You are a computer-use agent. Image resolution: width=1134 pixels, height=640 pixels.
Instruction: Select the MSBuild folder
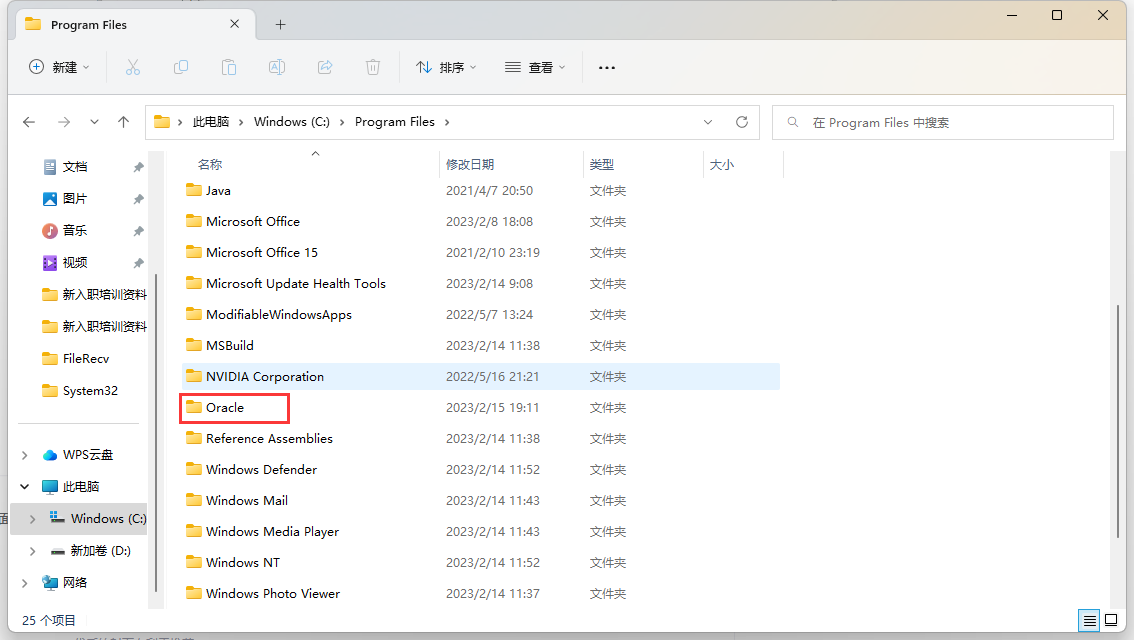tap(480, 346)
